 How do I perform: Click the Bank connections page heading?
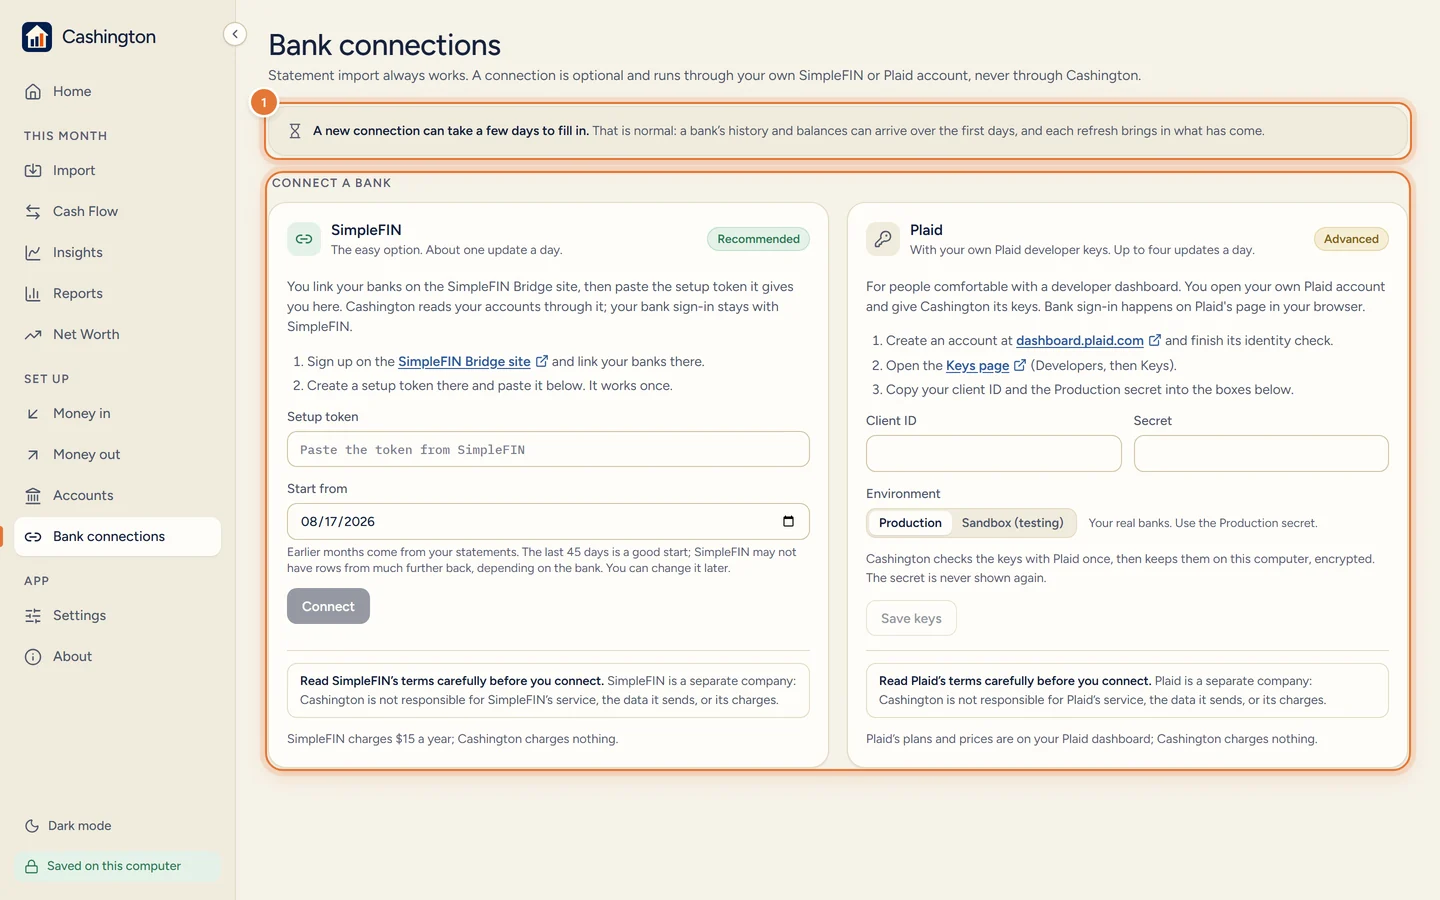click(385, 45)
